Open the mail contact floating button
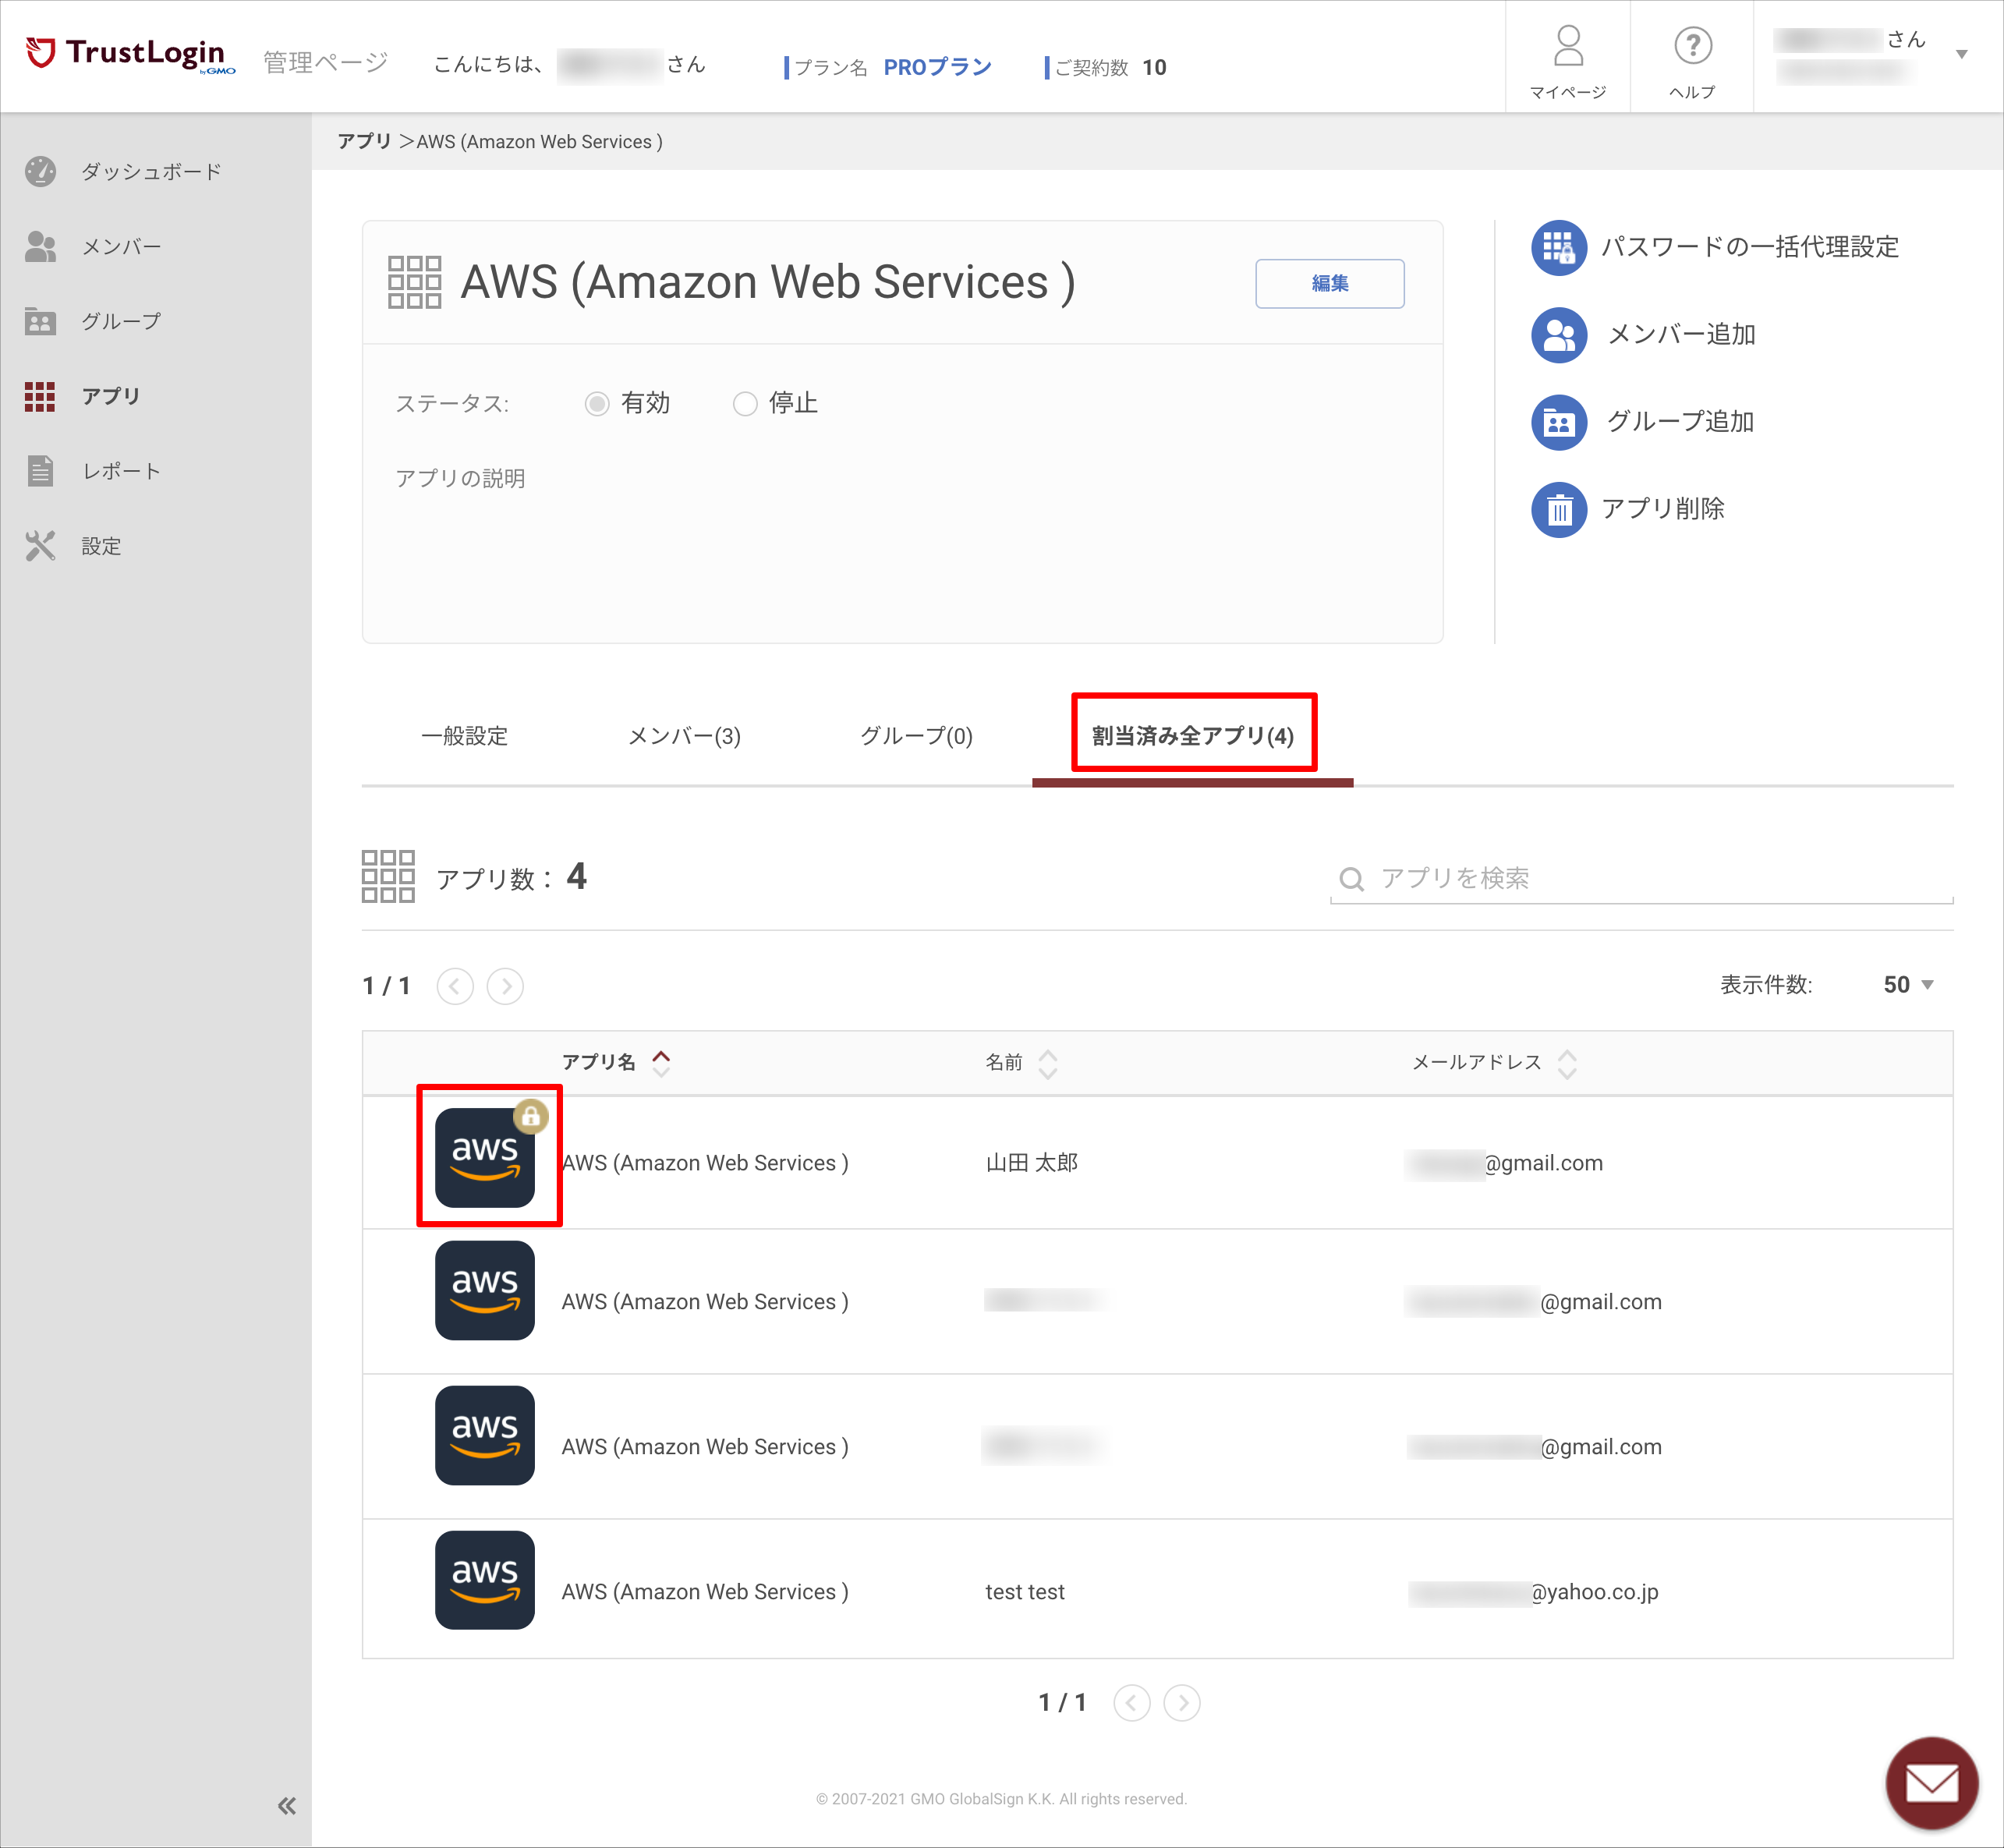The image size is (2004, 1848). click(1931, 1782)
